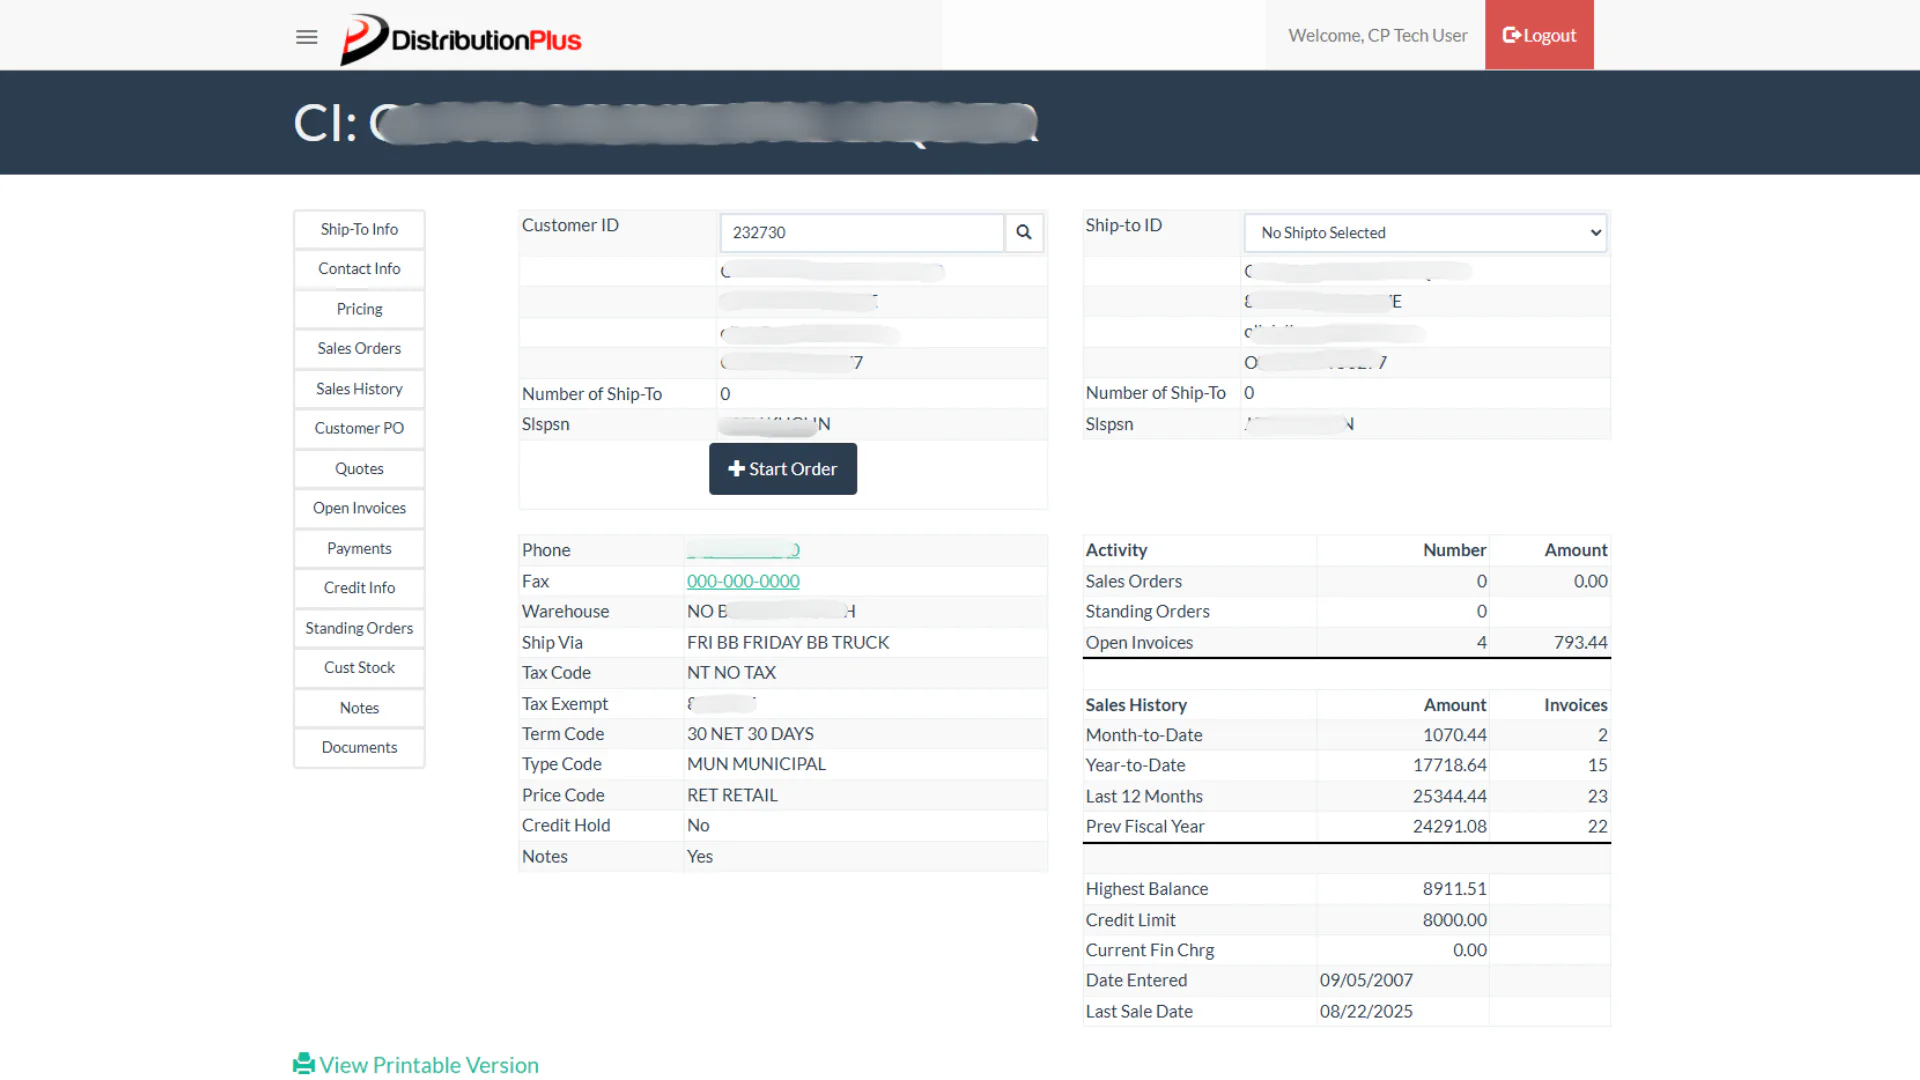
Task: Open Credit Info section
Action: (359, 588)
